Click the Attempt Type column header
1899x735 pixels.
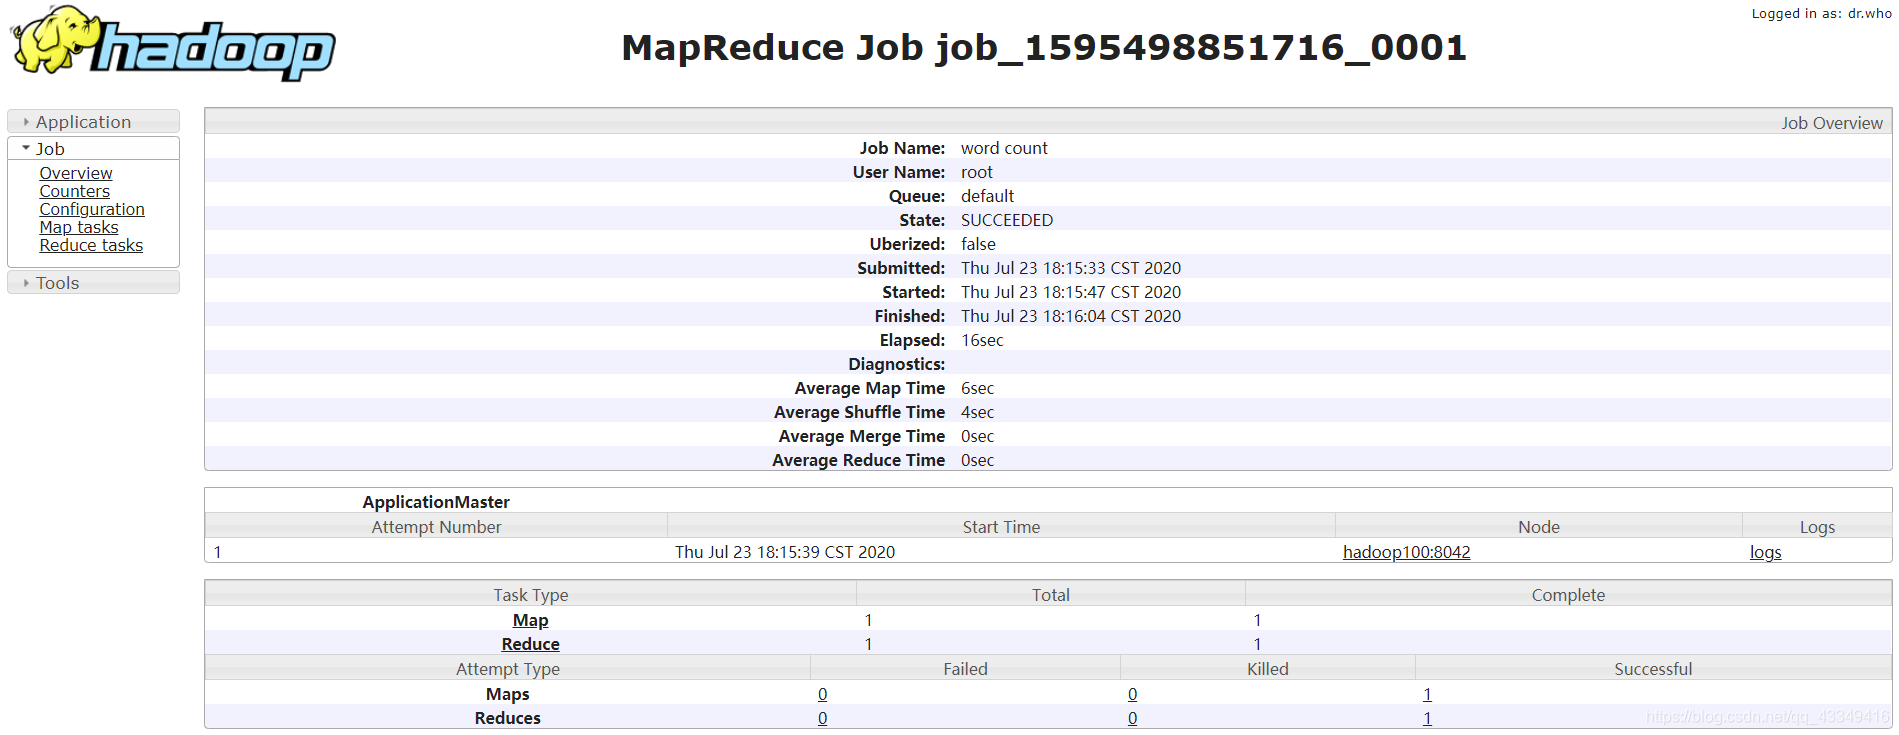(507, 669)
